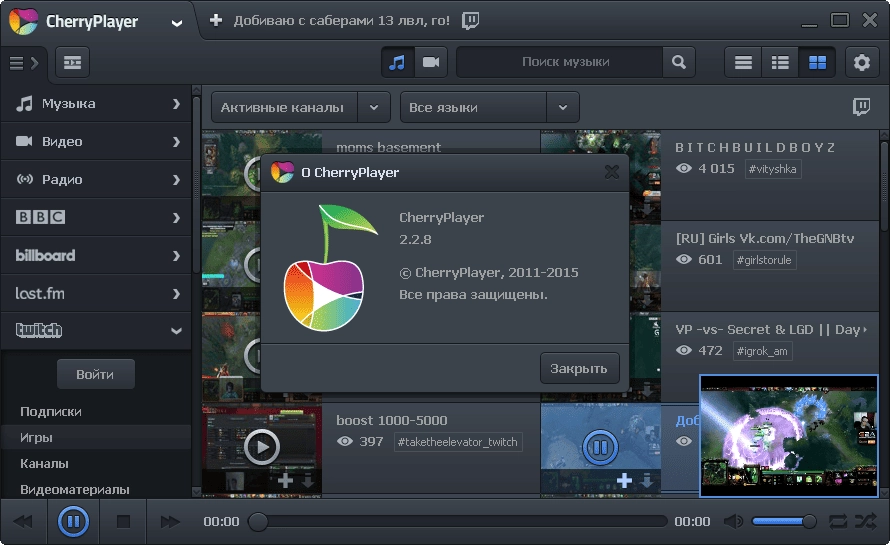Download arrow on the playing stream tile

coord(646,481)
